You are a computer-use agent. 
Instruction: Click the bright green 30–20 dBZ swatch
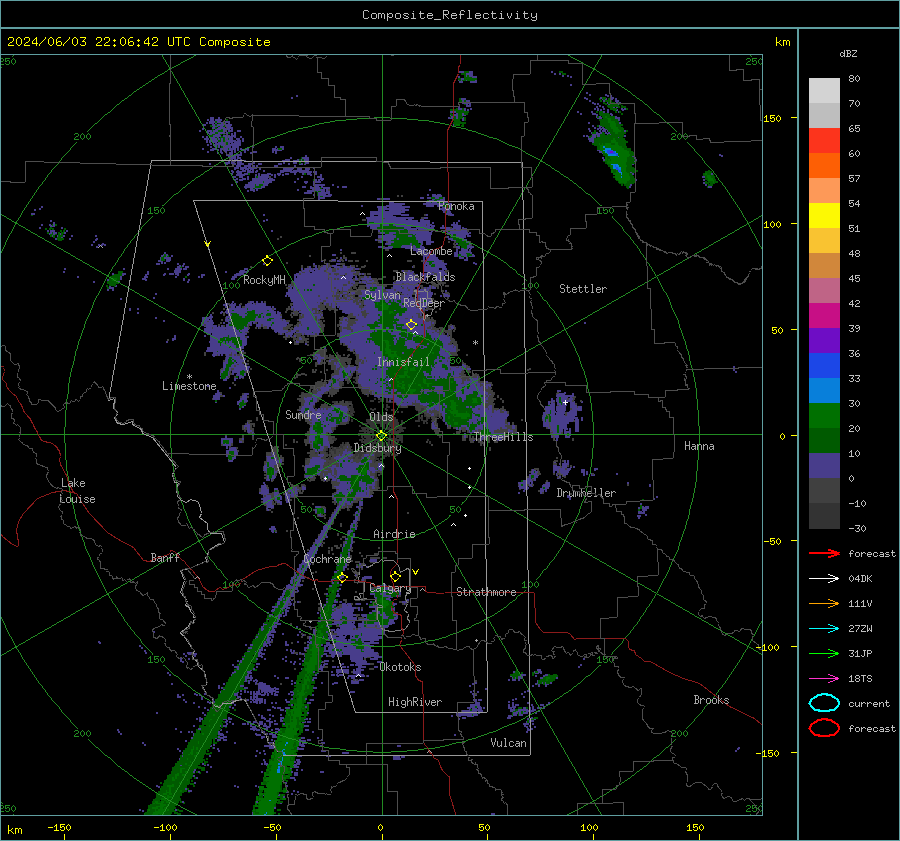click(x=824, y=416)
